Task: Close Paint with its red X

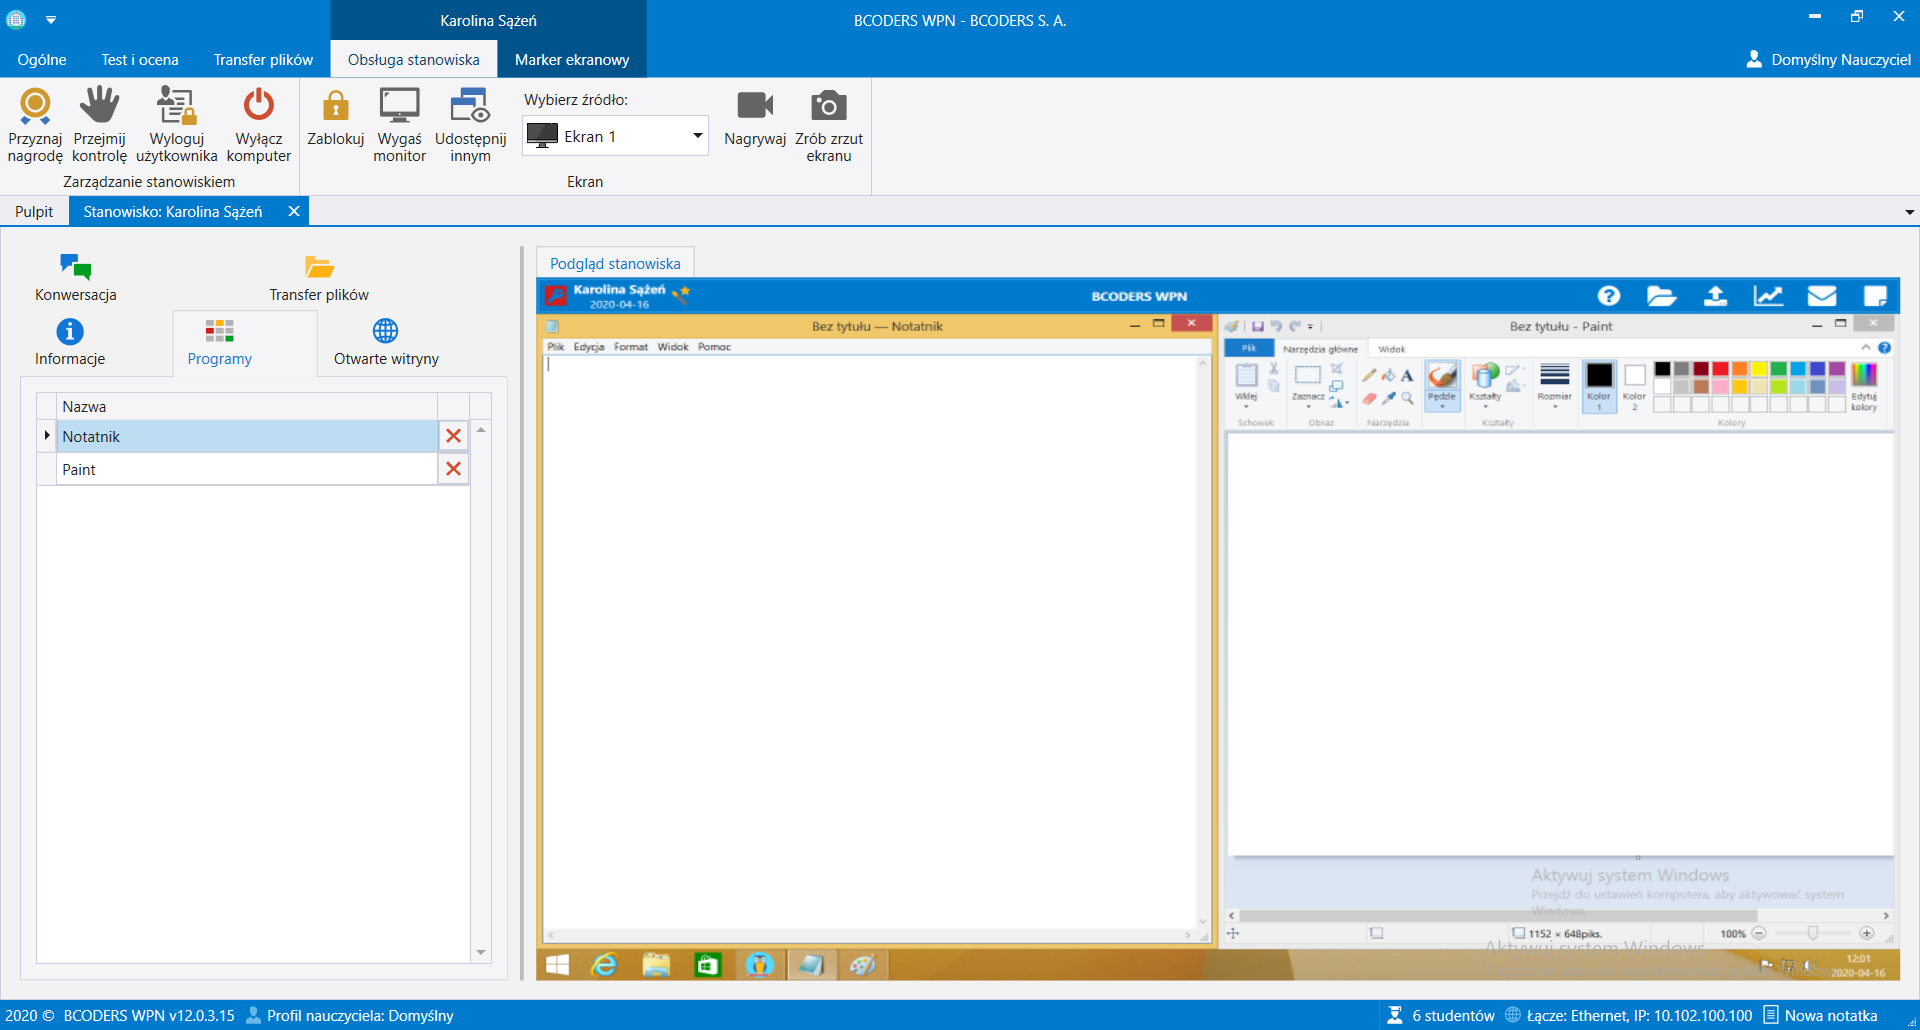Action: (x=453, y=469)
